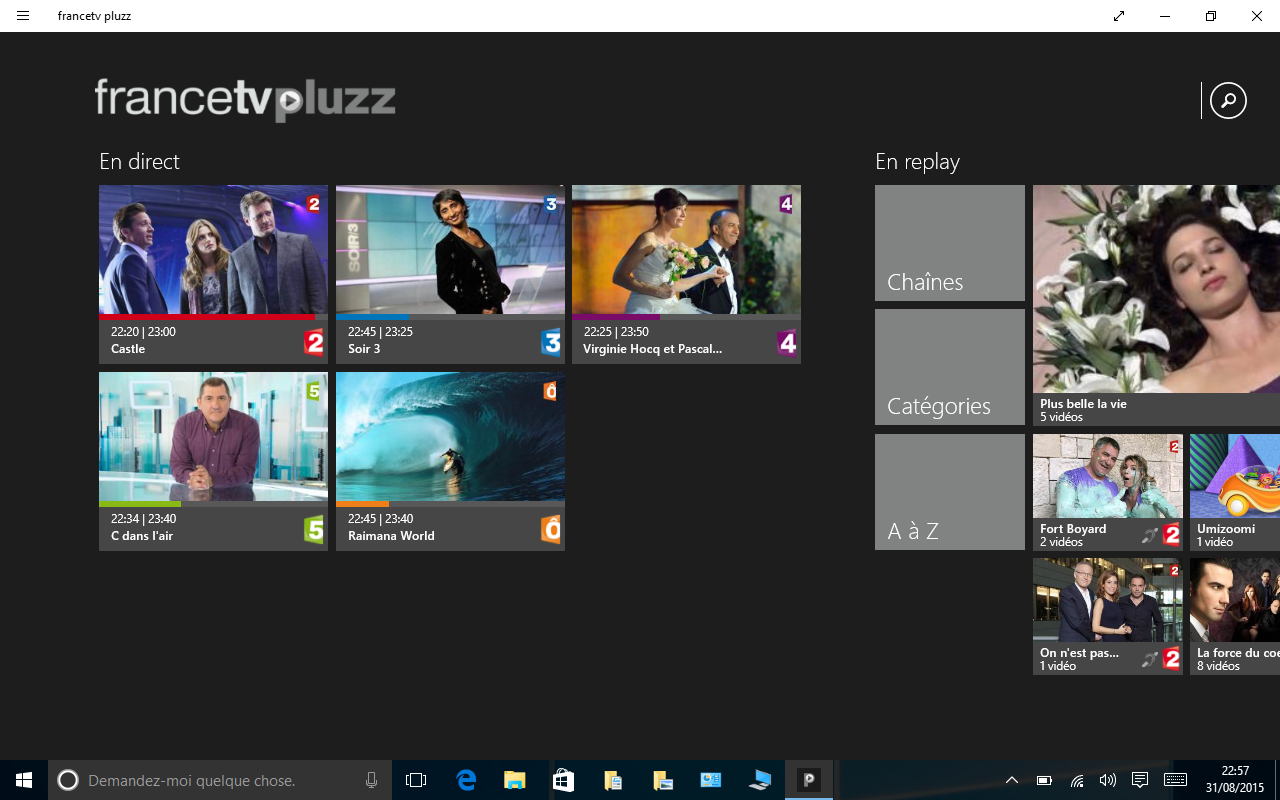Click the En direct heading
This screenshot has height=800, width=1280.
coord(139,162)
